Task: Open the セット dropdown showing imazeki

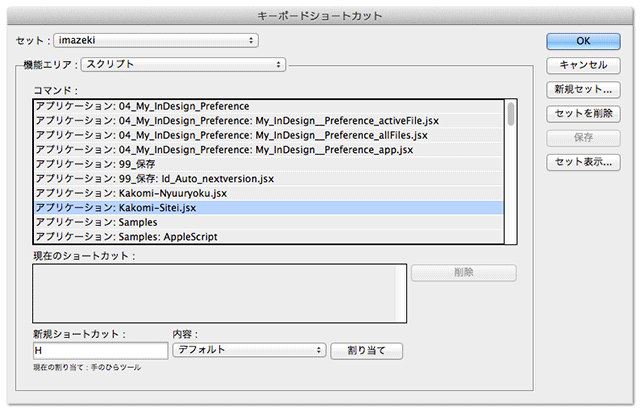Action: click(156, 40)
